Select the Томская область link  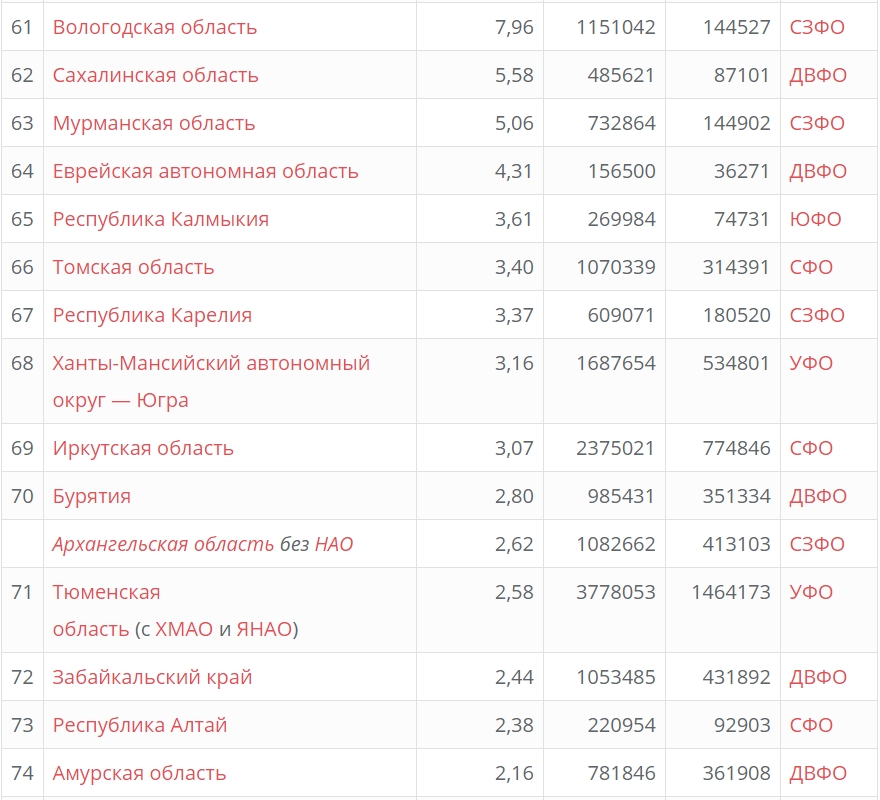pos(133,267)
